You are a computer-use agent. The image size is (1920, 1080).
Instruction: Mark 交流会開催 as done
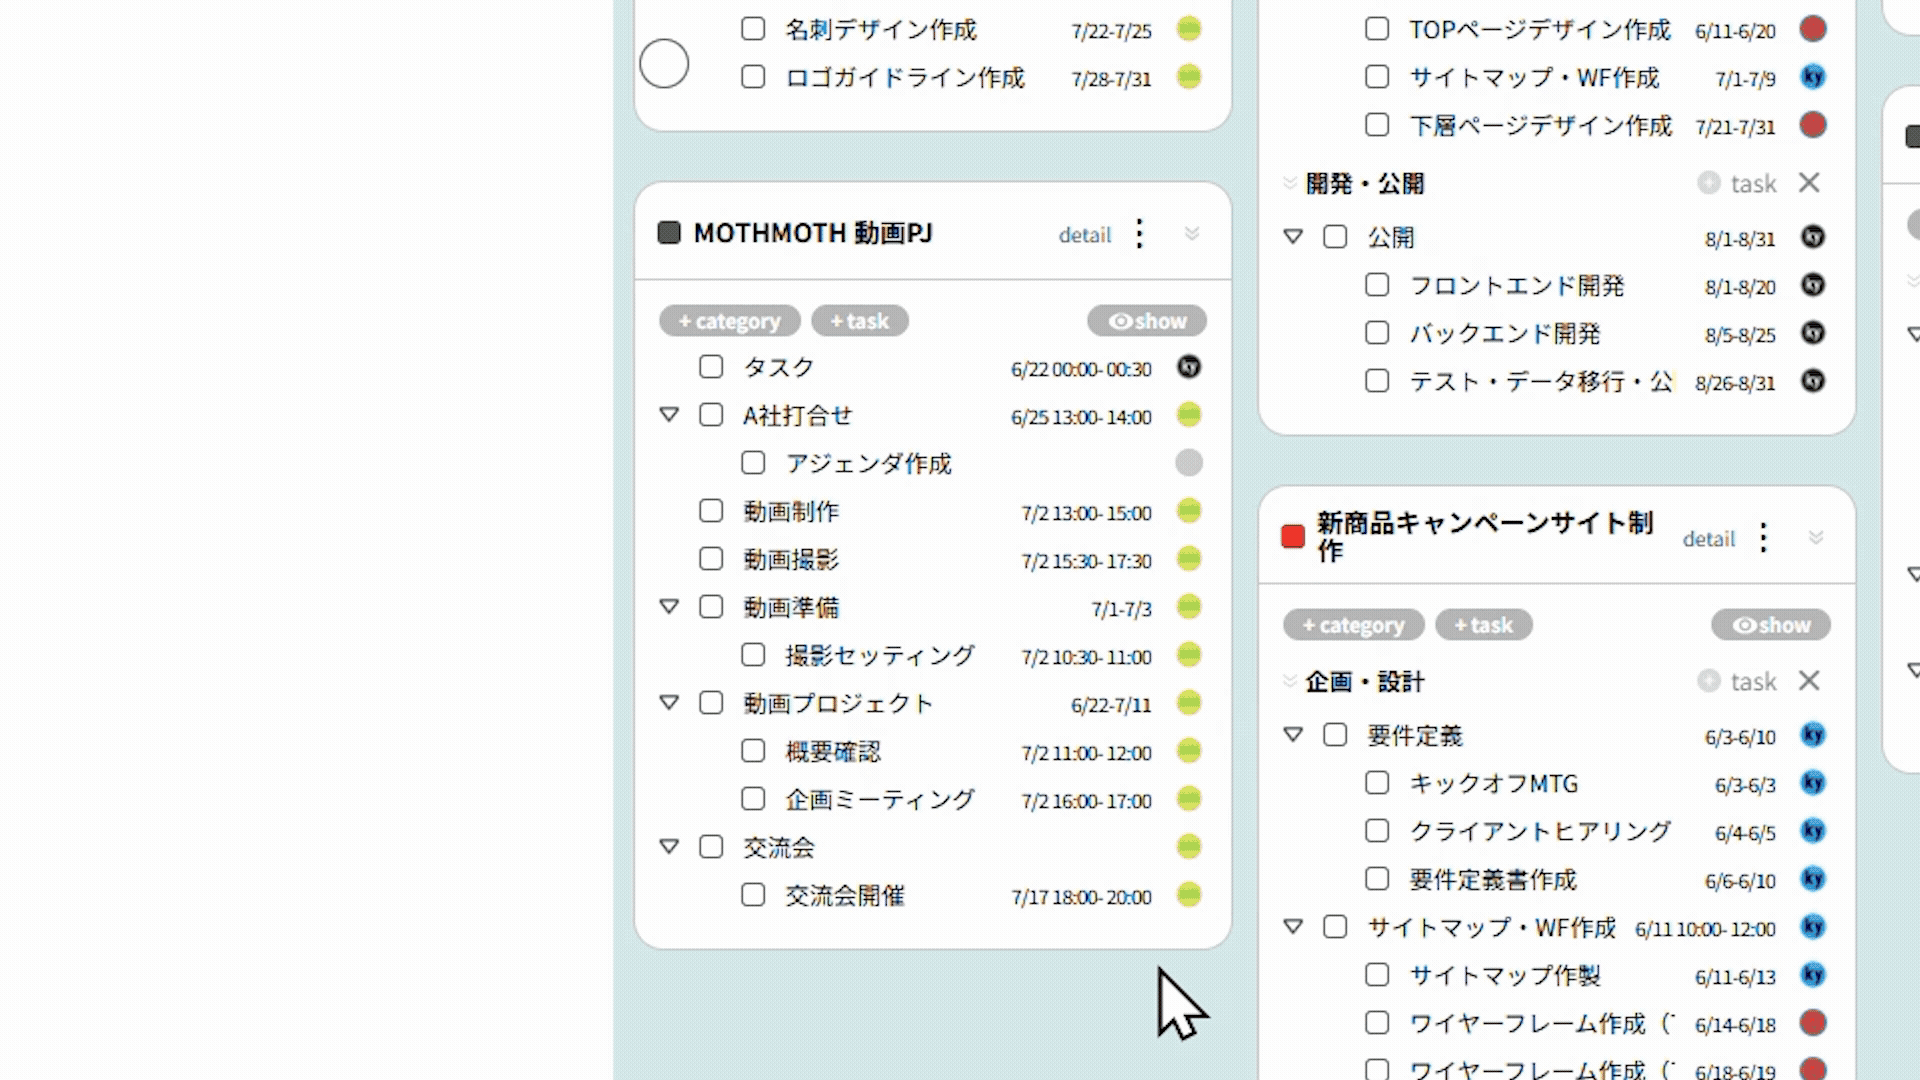753,895
